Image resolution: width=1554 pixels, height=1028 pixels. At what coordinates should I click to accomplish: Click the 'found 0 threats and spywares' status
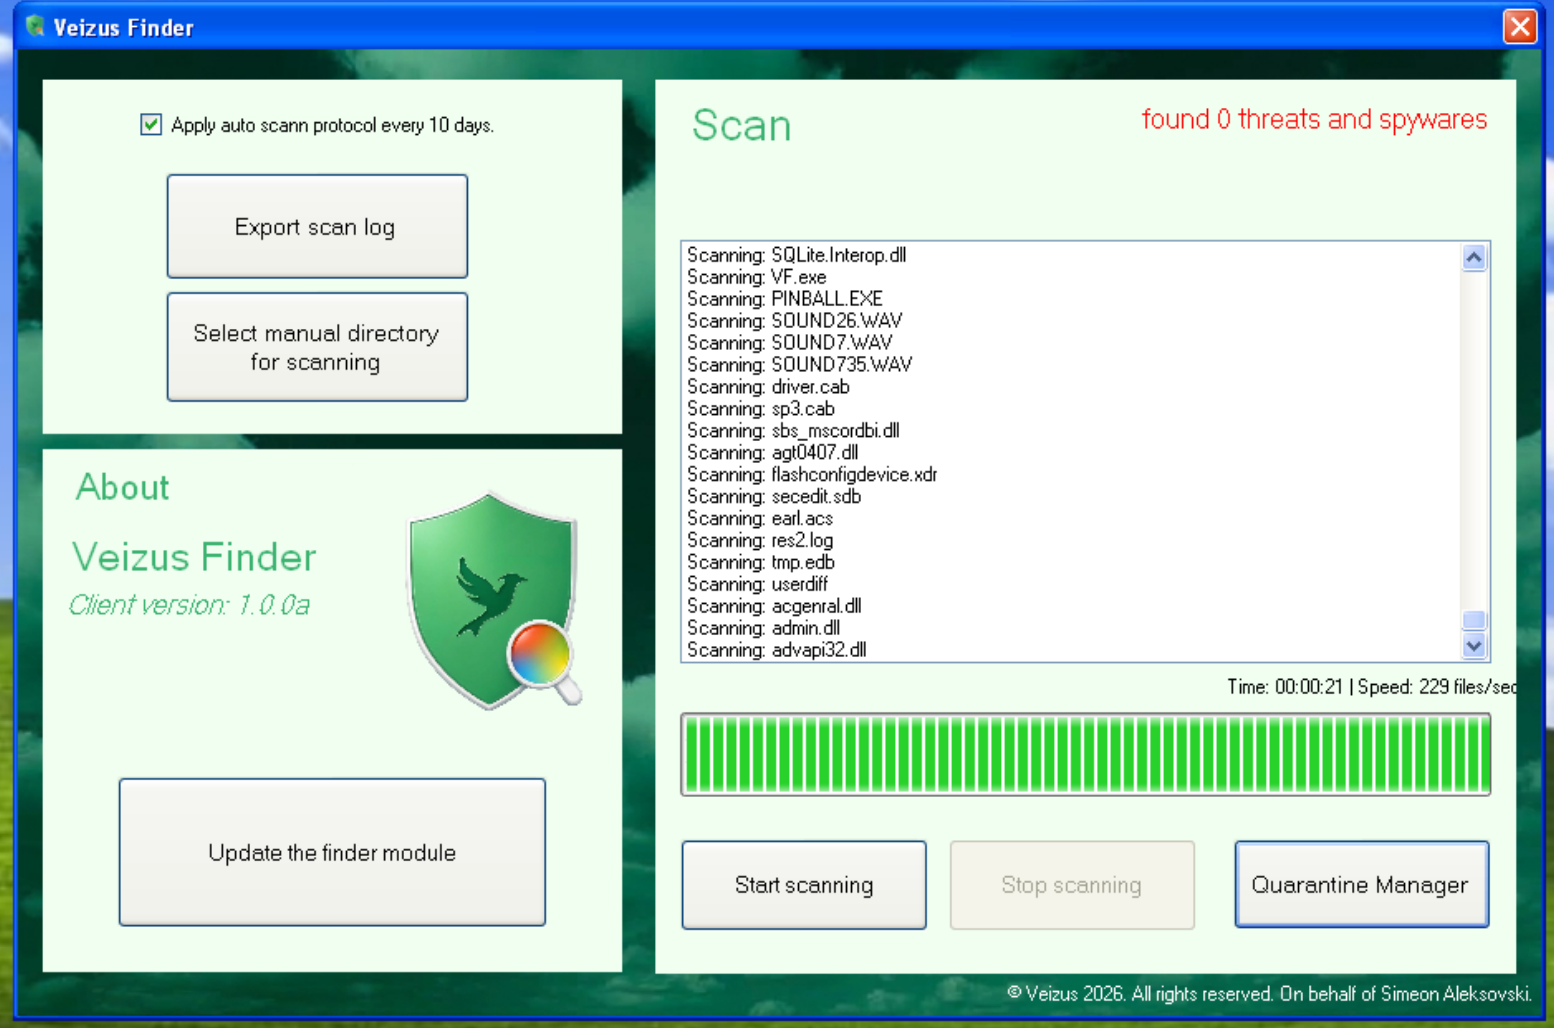click(1314, 120)
